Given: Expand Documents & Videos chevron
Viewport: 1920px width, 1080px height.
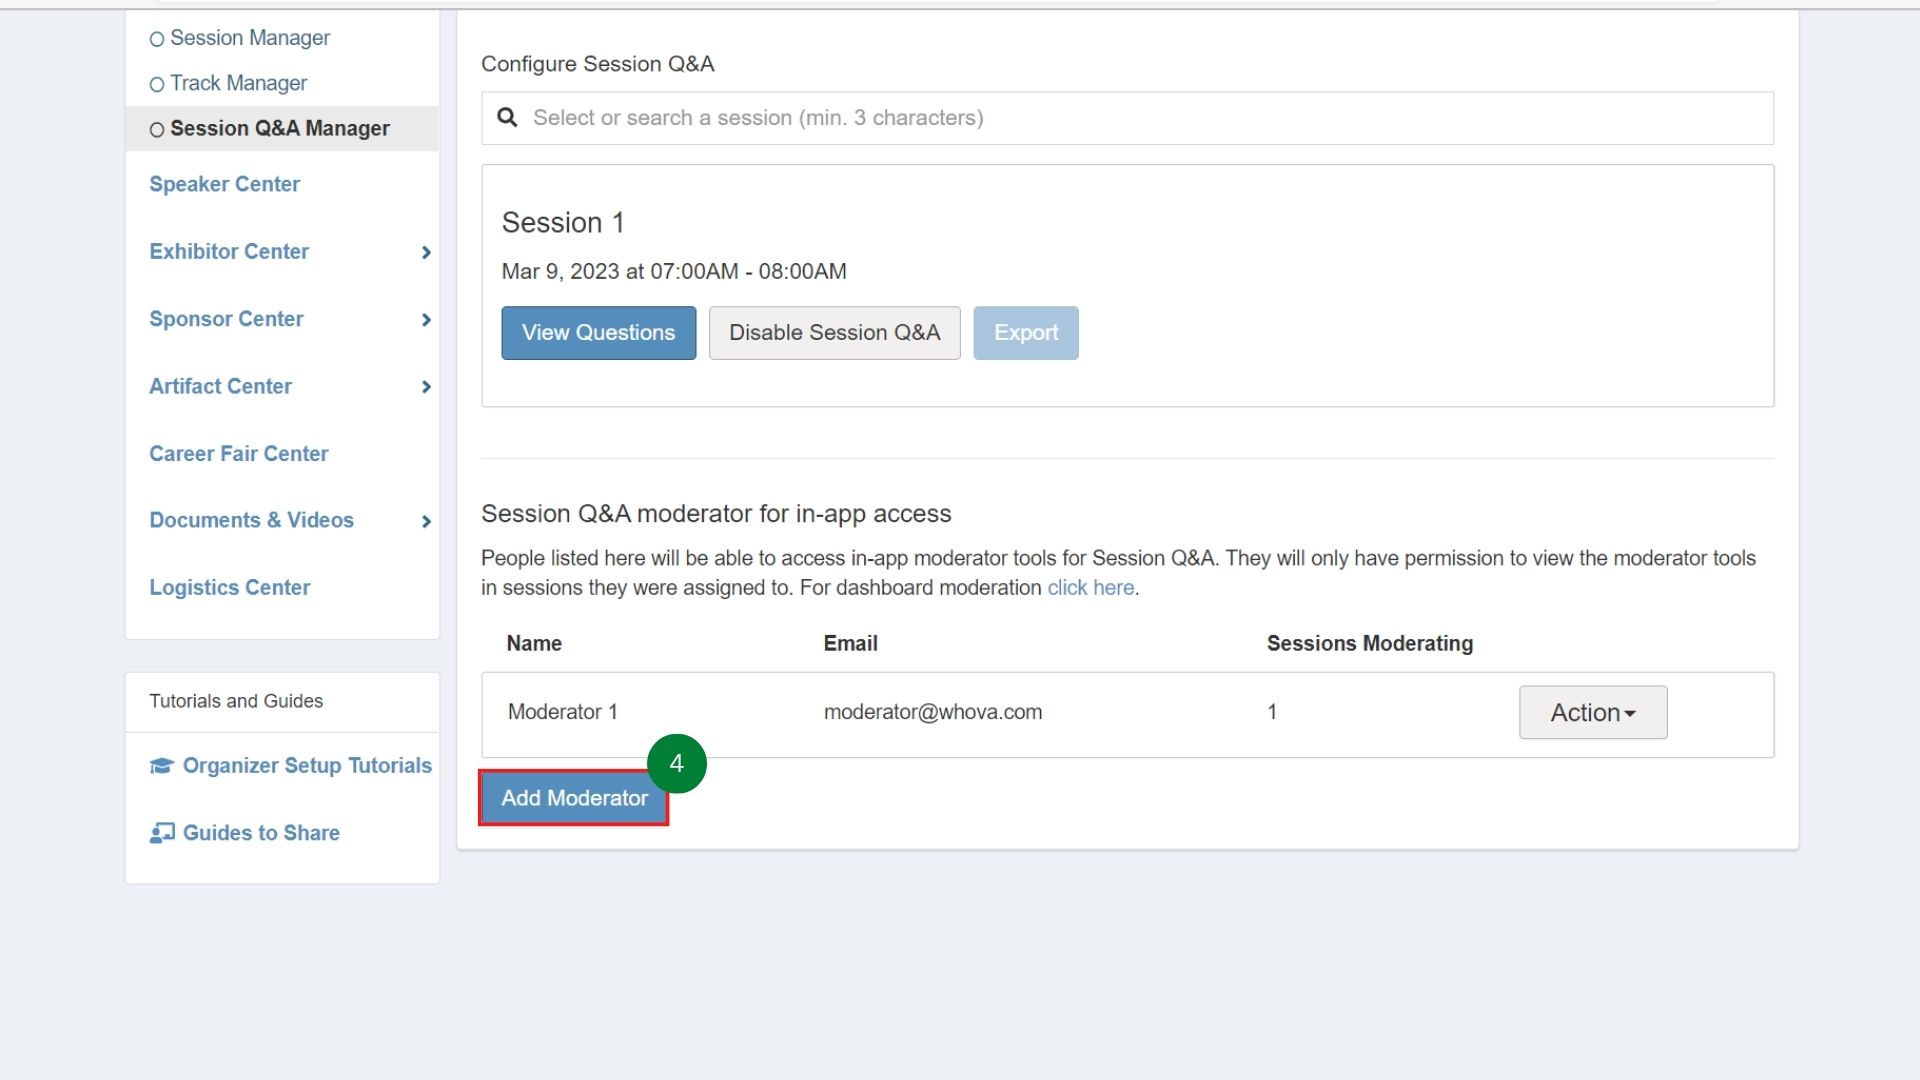Looking at the screenshot, I should [426, 521].
